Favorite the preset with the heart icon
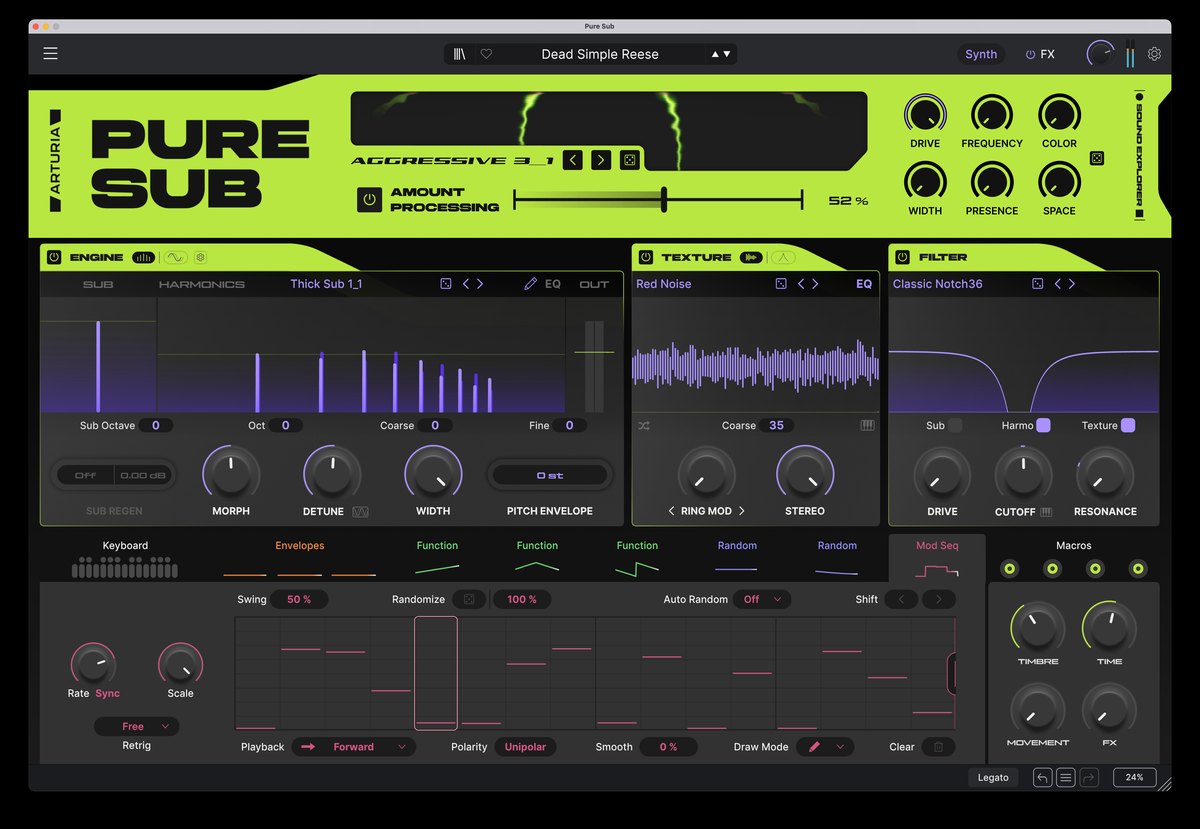 (487, 54)
